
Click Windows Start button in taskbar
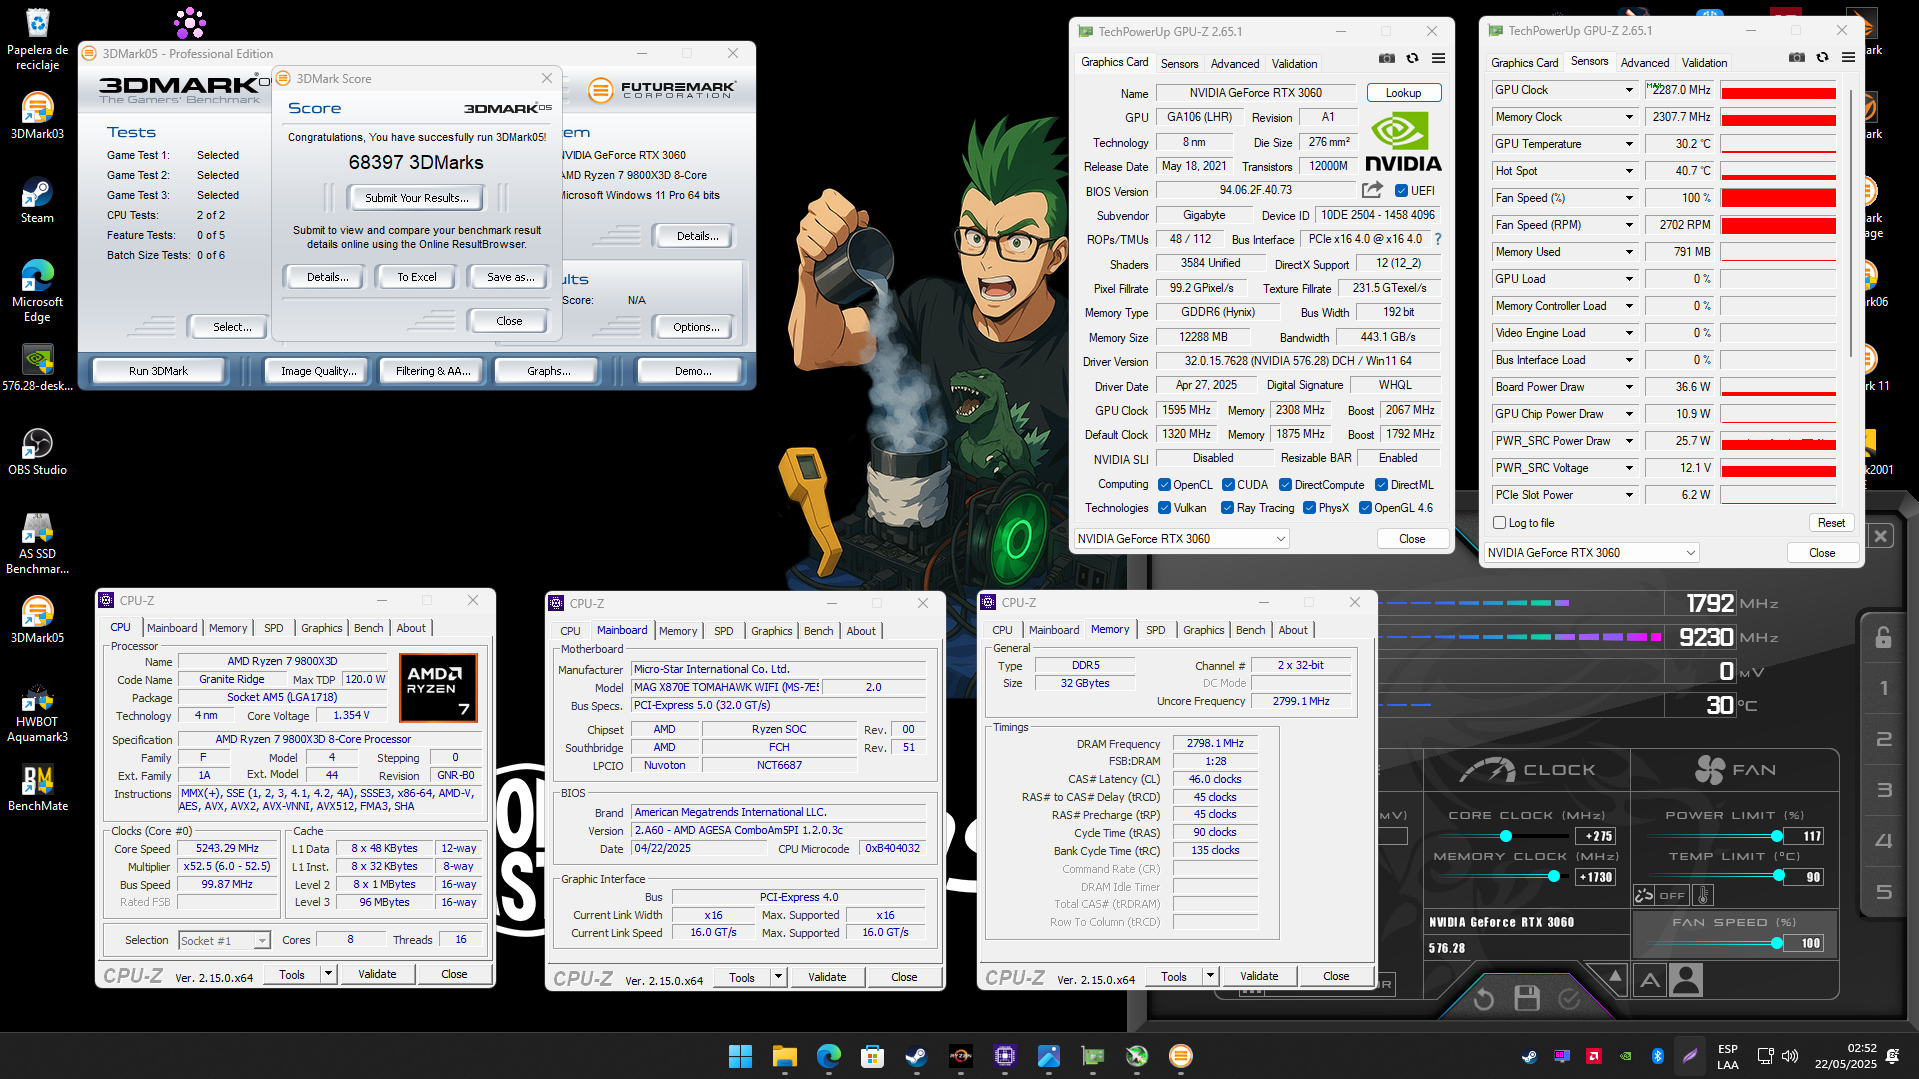coord(740,1056)
